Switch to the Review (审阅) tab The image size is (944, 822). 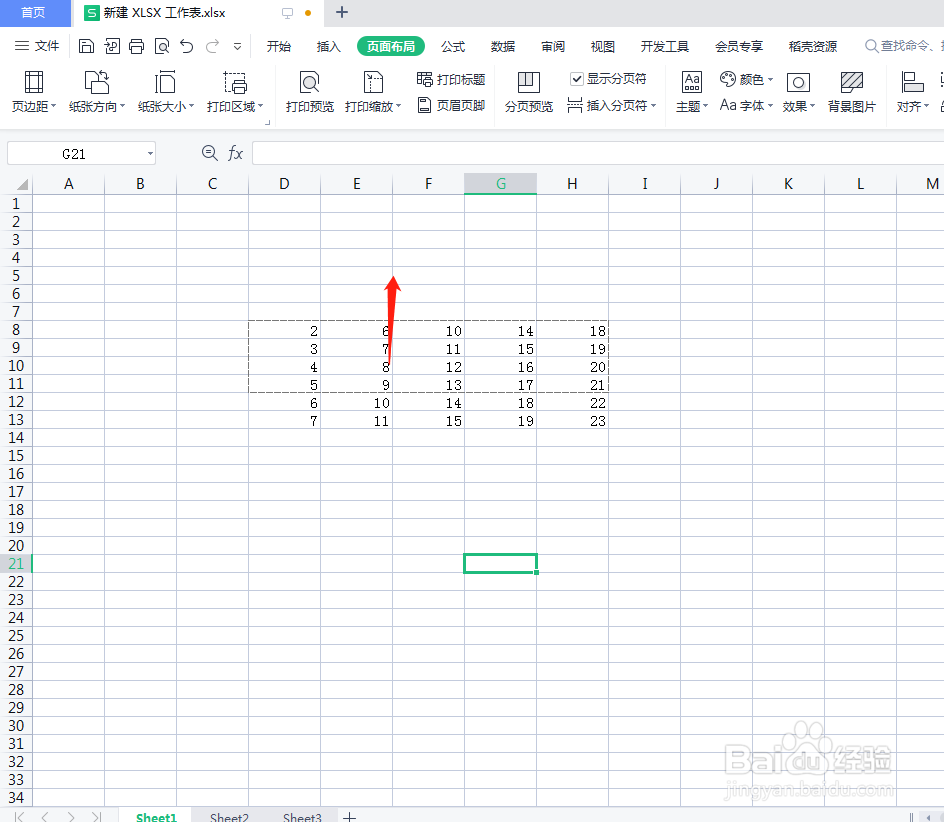[x=553, y=46]
